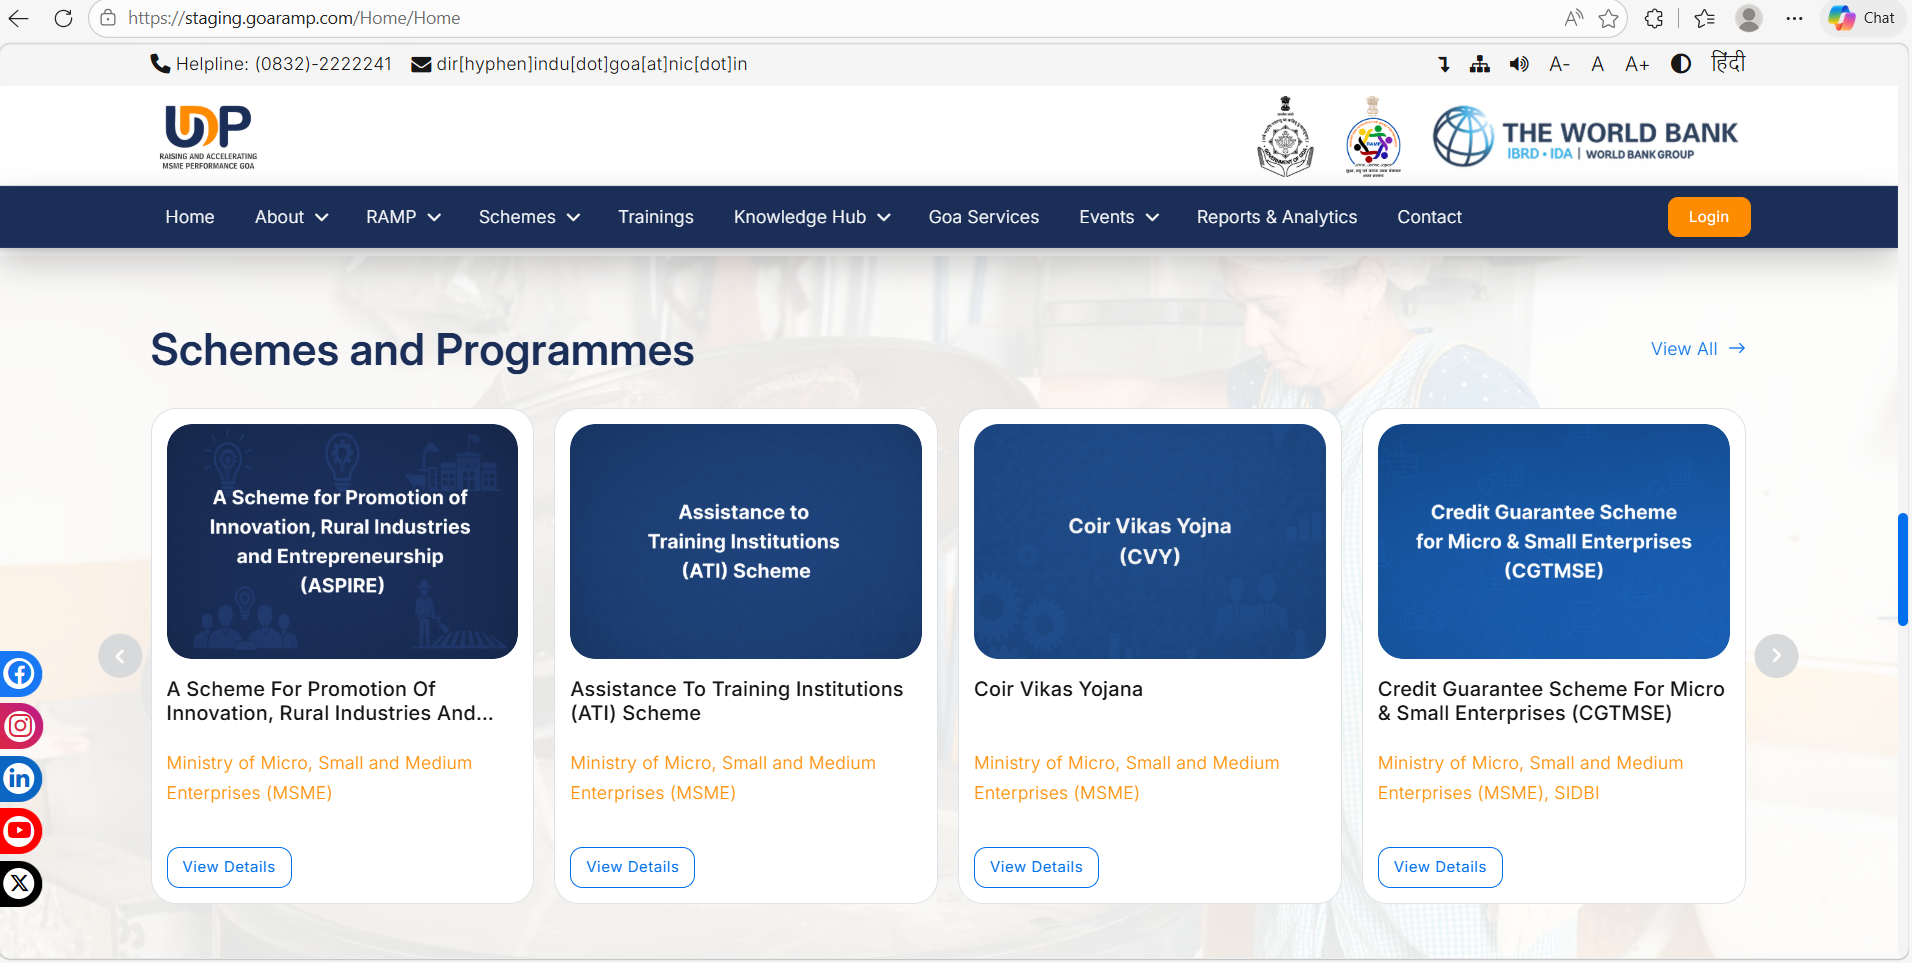Click View All schemes link
The width and height of the screenshot is (1912, 963).
tap(1698, 349)
